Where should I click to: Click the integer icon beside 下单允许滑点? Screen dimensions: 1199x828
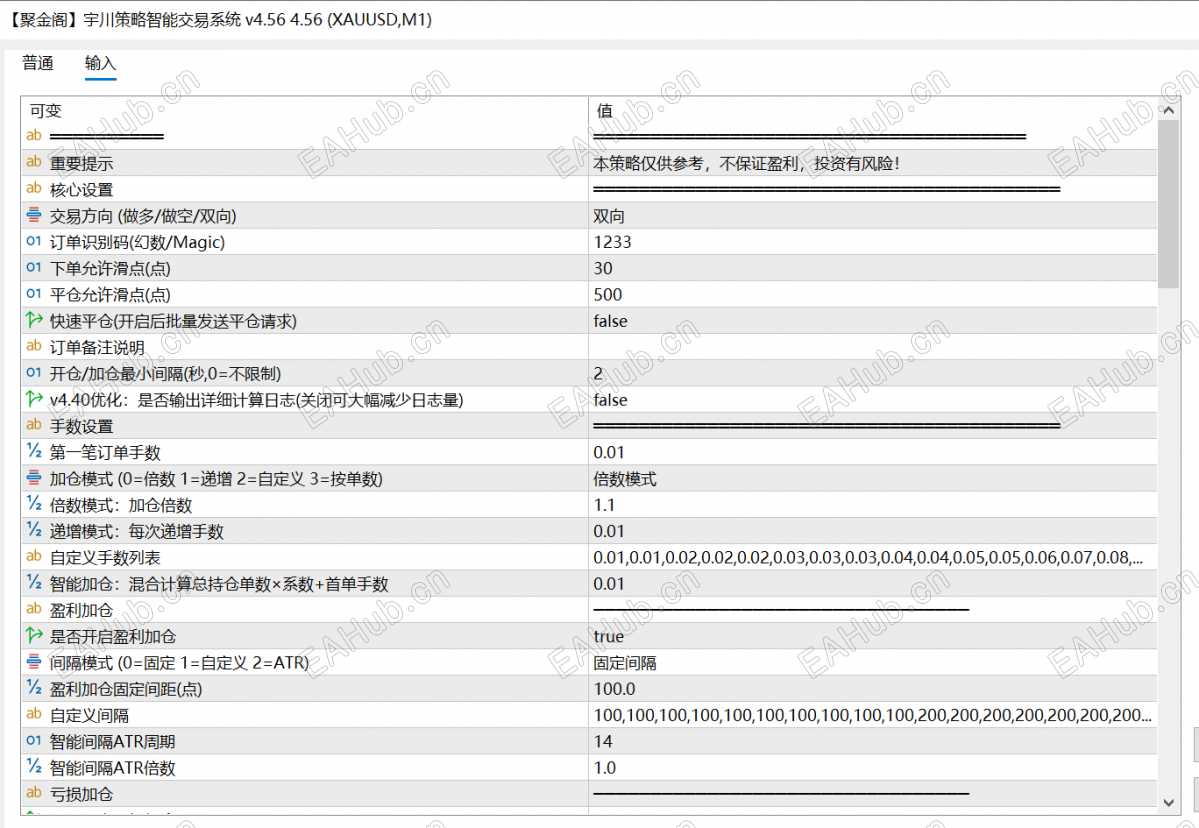click(34, 268)
